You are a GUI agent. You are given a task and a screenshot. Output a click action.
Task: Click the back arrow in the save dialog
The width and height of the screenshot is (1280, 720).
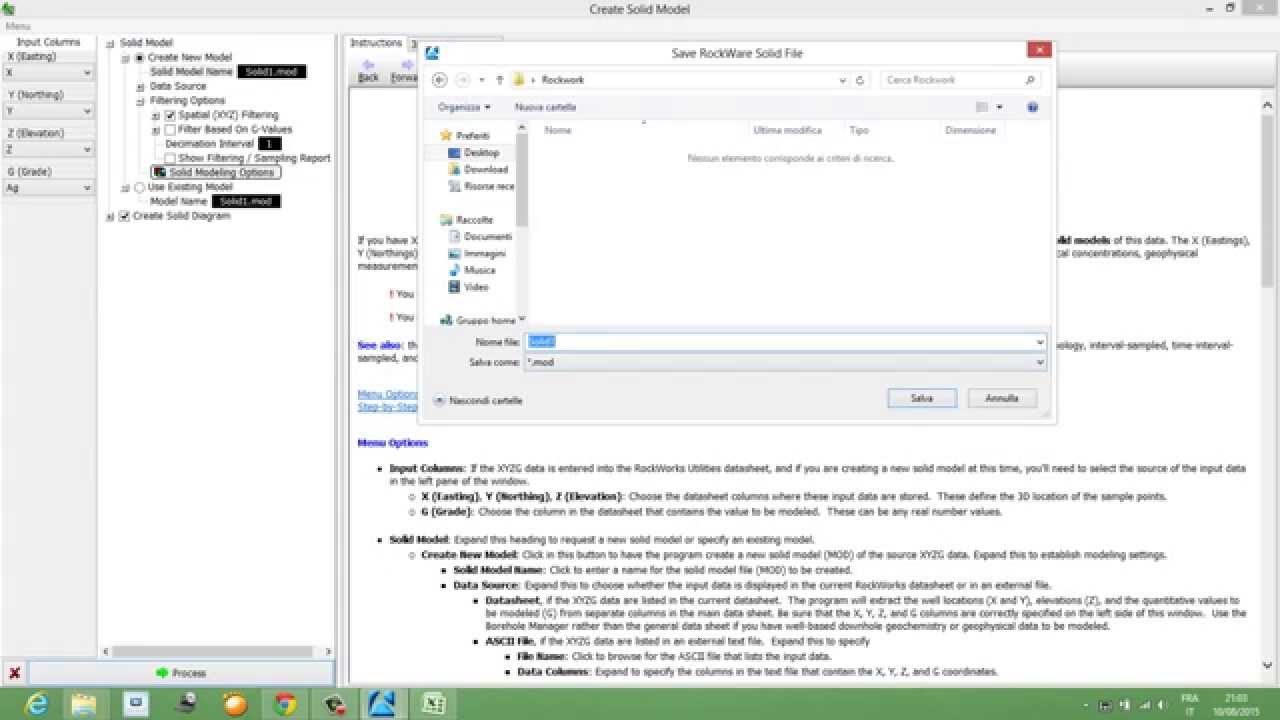[440, 80]
